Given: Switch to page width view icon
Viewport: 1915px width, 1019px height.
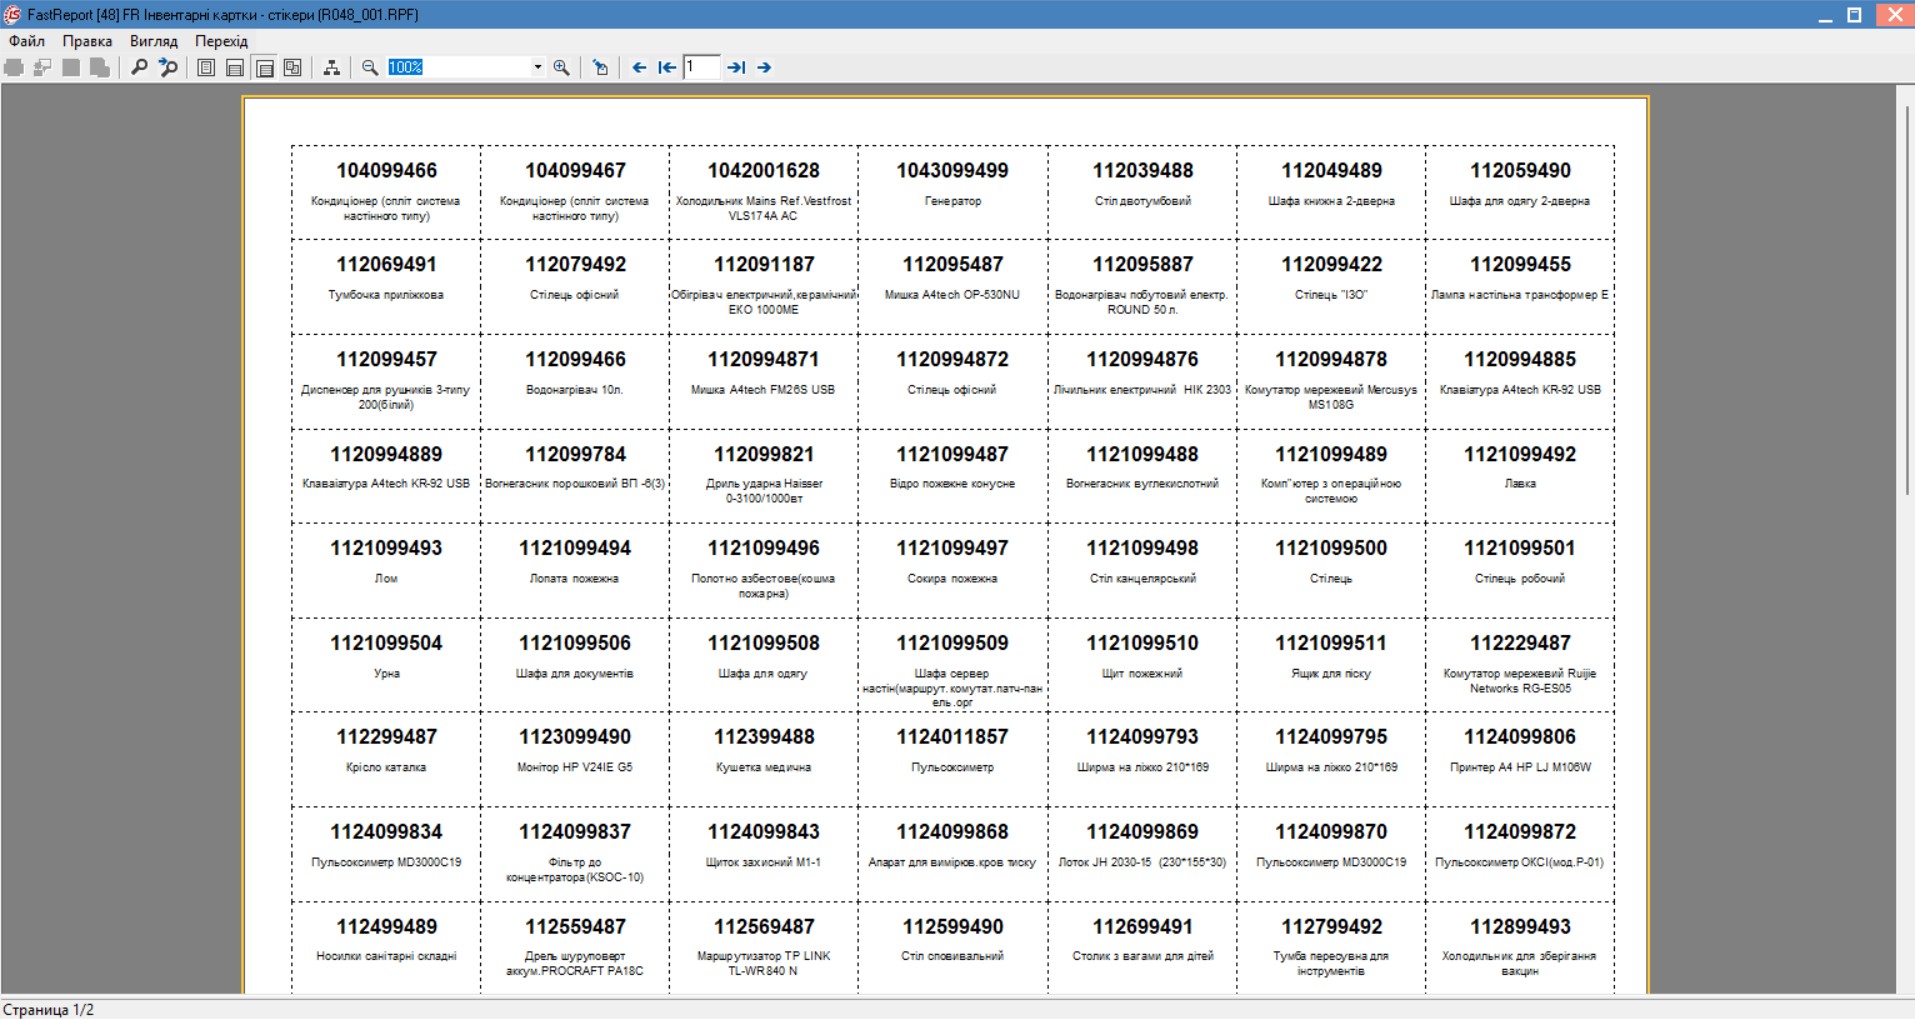Looking at the screenshot, I should [235, 67].
